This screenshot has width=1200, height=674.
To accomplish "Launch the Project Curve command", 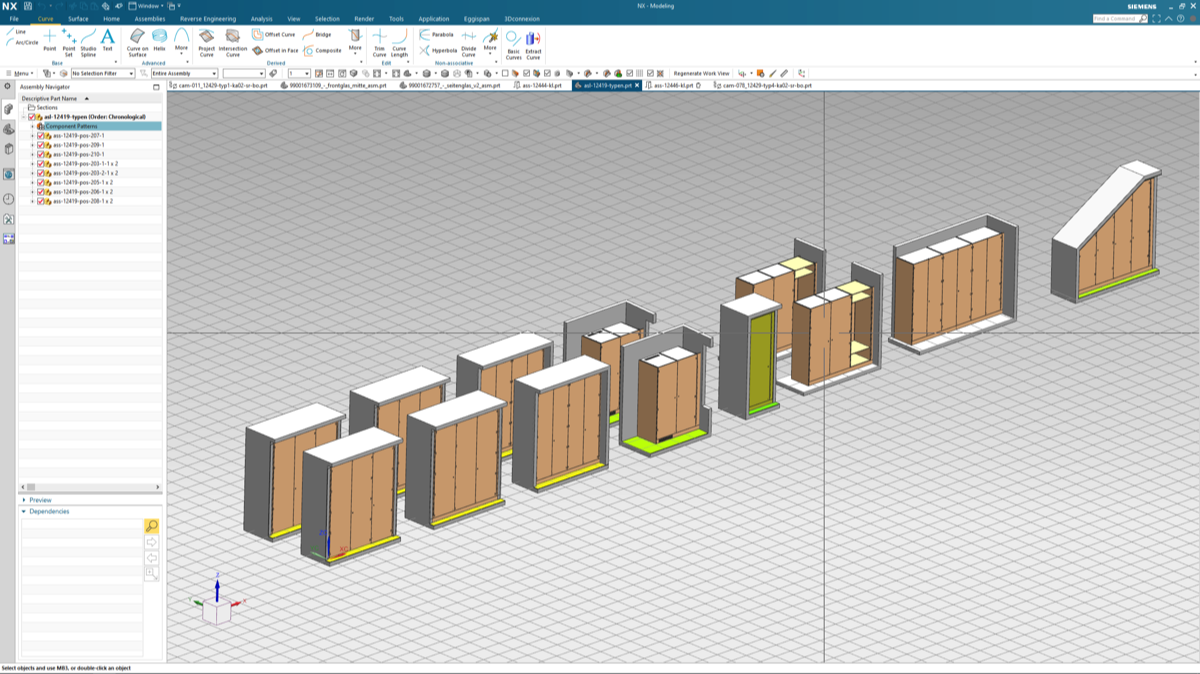I will pos(207,43).
